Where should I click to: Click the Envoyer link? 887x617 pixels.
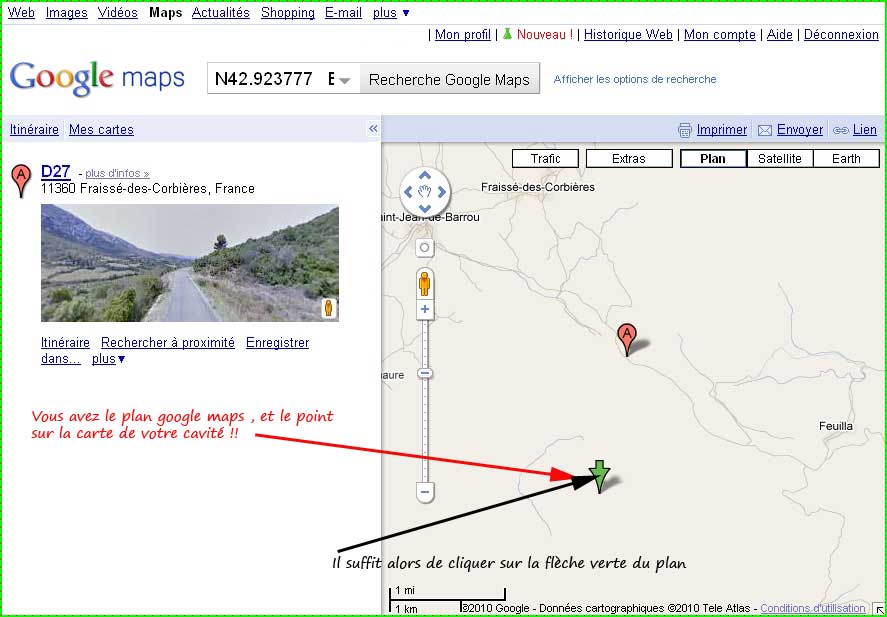[800, 130]
